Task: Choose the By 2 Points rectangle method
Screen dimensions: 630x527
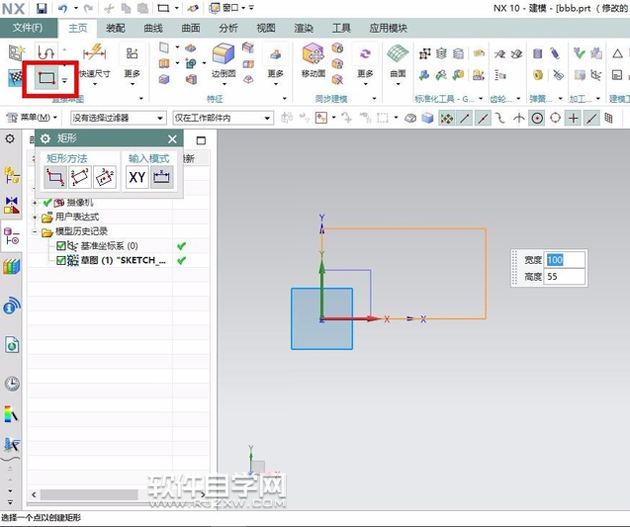Action: pyautogui.click(x=56, y=177)
